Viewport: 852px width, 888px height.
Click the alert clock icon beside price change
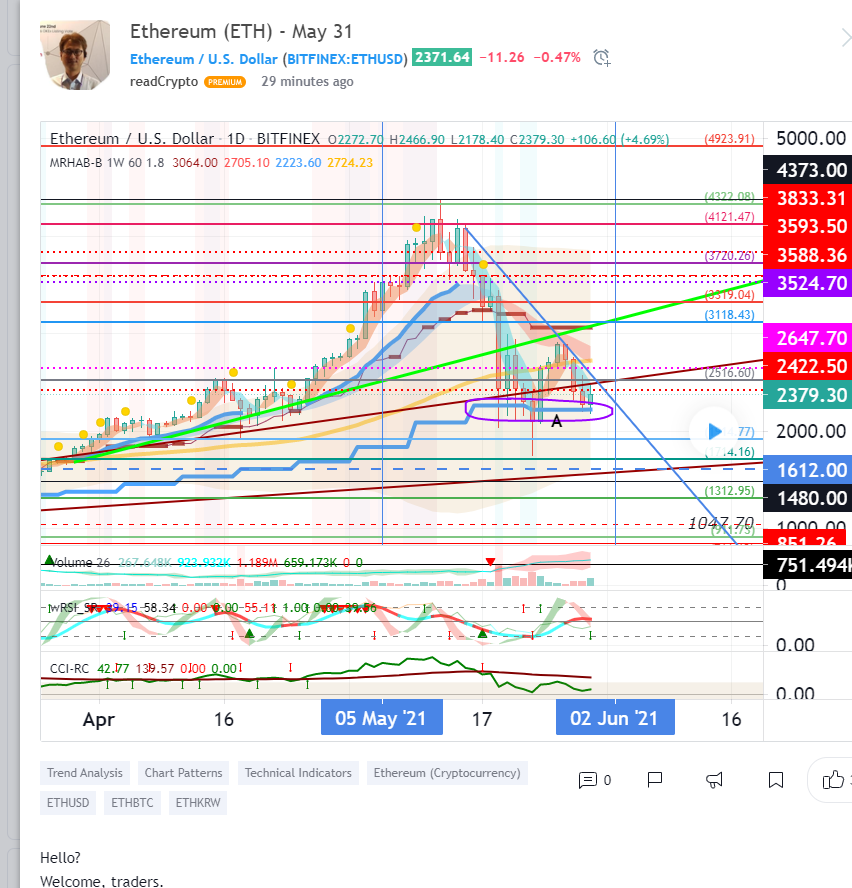point(602,57)
